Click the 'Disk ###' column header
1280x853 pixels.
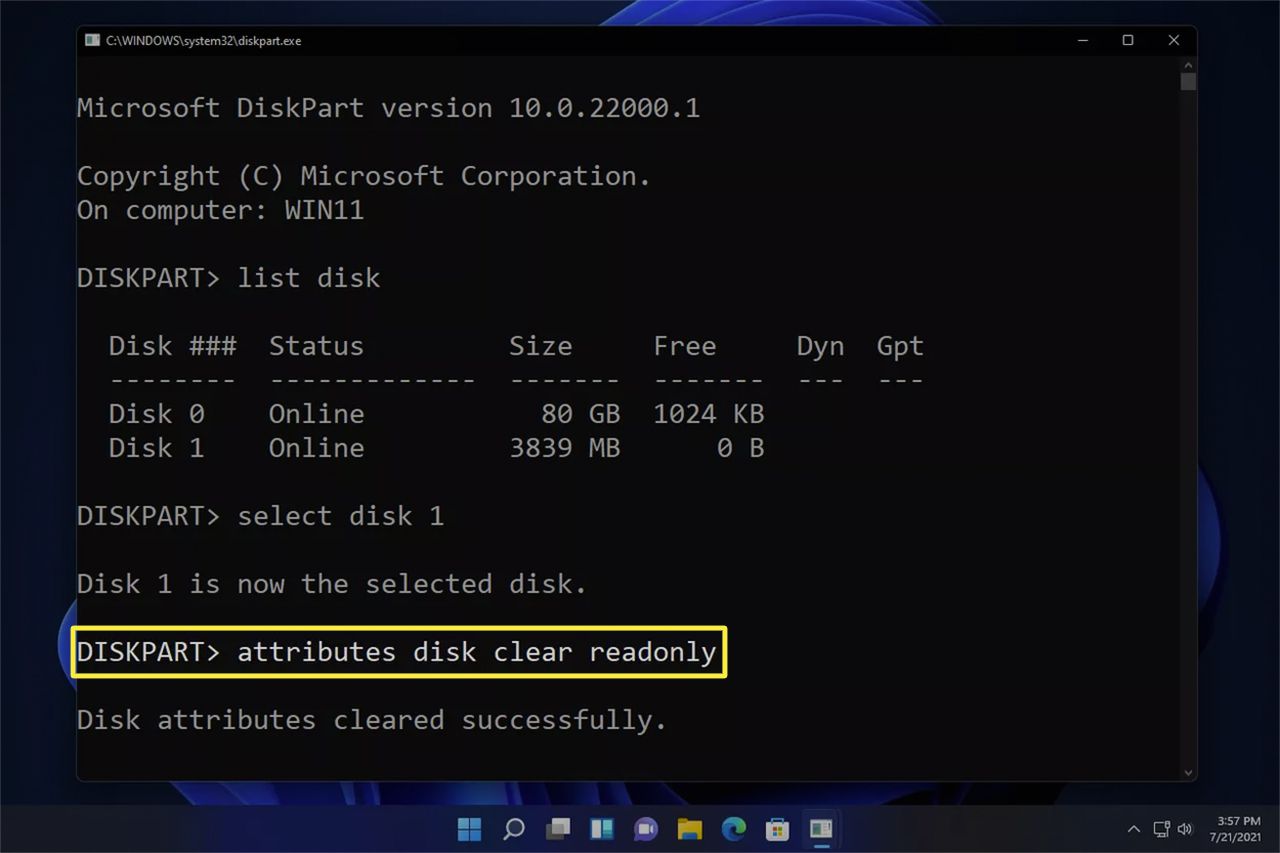[172, 346]
